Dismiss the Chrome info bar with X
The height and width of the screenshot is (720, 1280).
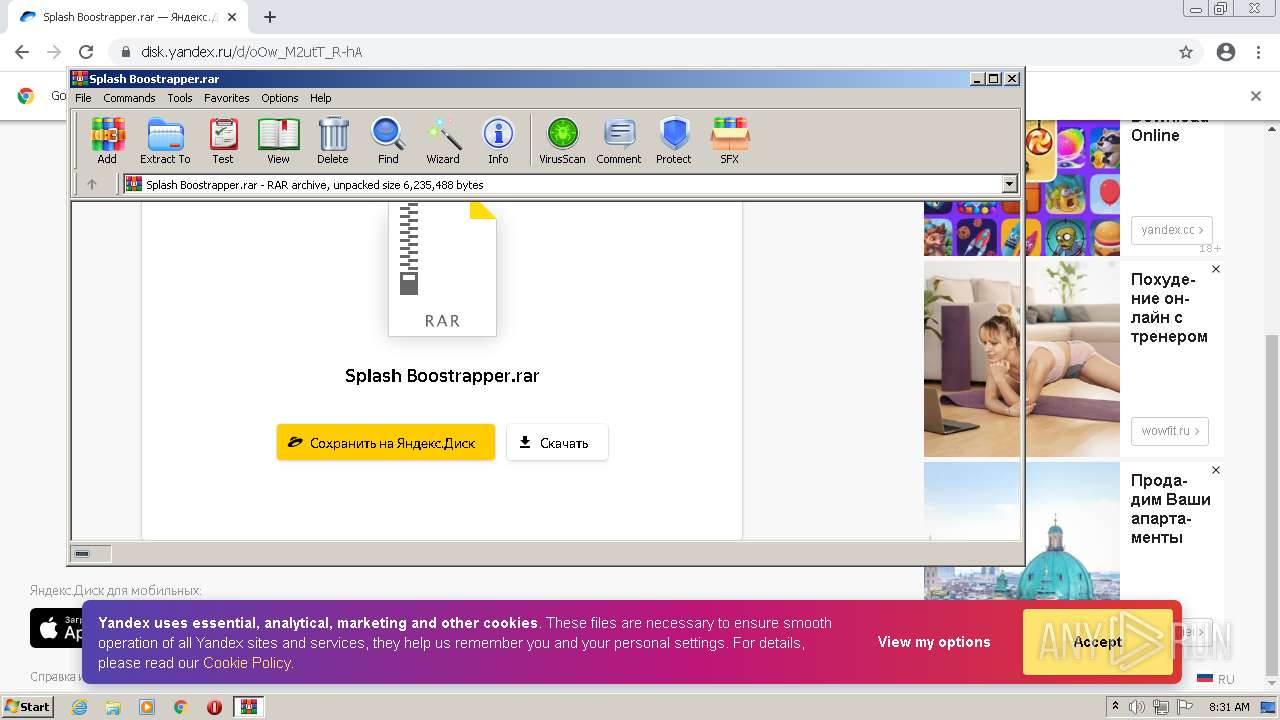tap(1256, 96)
